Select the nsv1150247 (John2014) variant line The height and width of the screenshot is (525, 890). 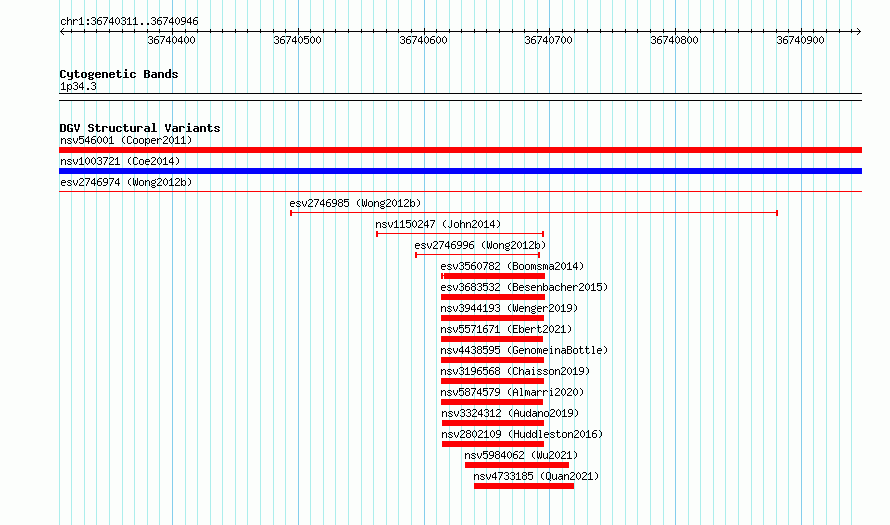pos(460,234)
